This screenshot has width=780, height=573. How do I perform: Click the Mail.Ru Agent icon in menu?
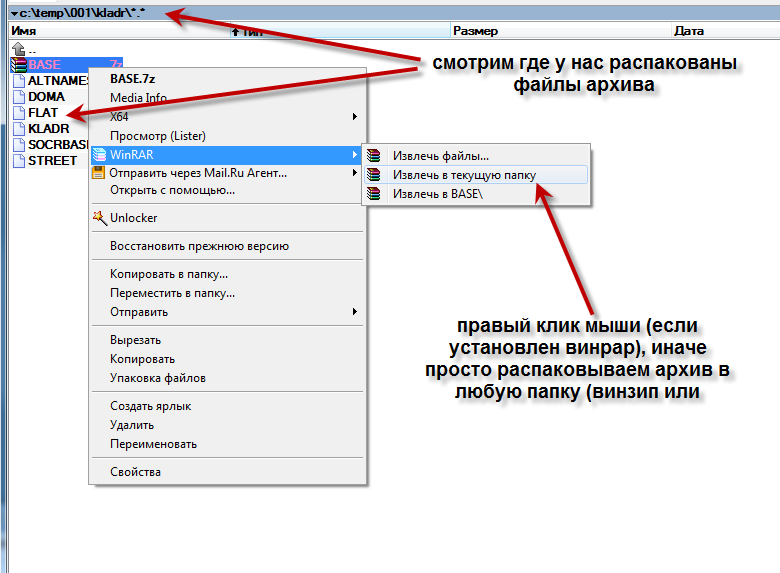coord(99,173)
